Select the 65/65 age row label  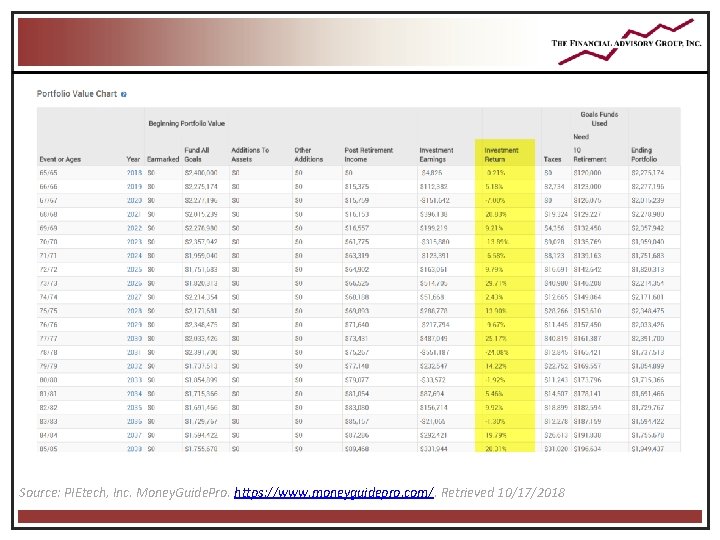tap(48, 173)
